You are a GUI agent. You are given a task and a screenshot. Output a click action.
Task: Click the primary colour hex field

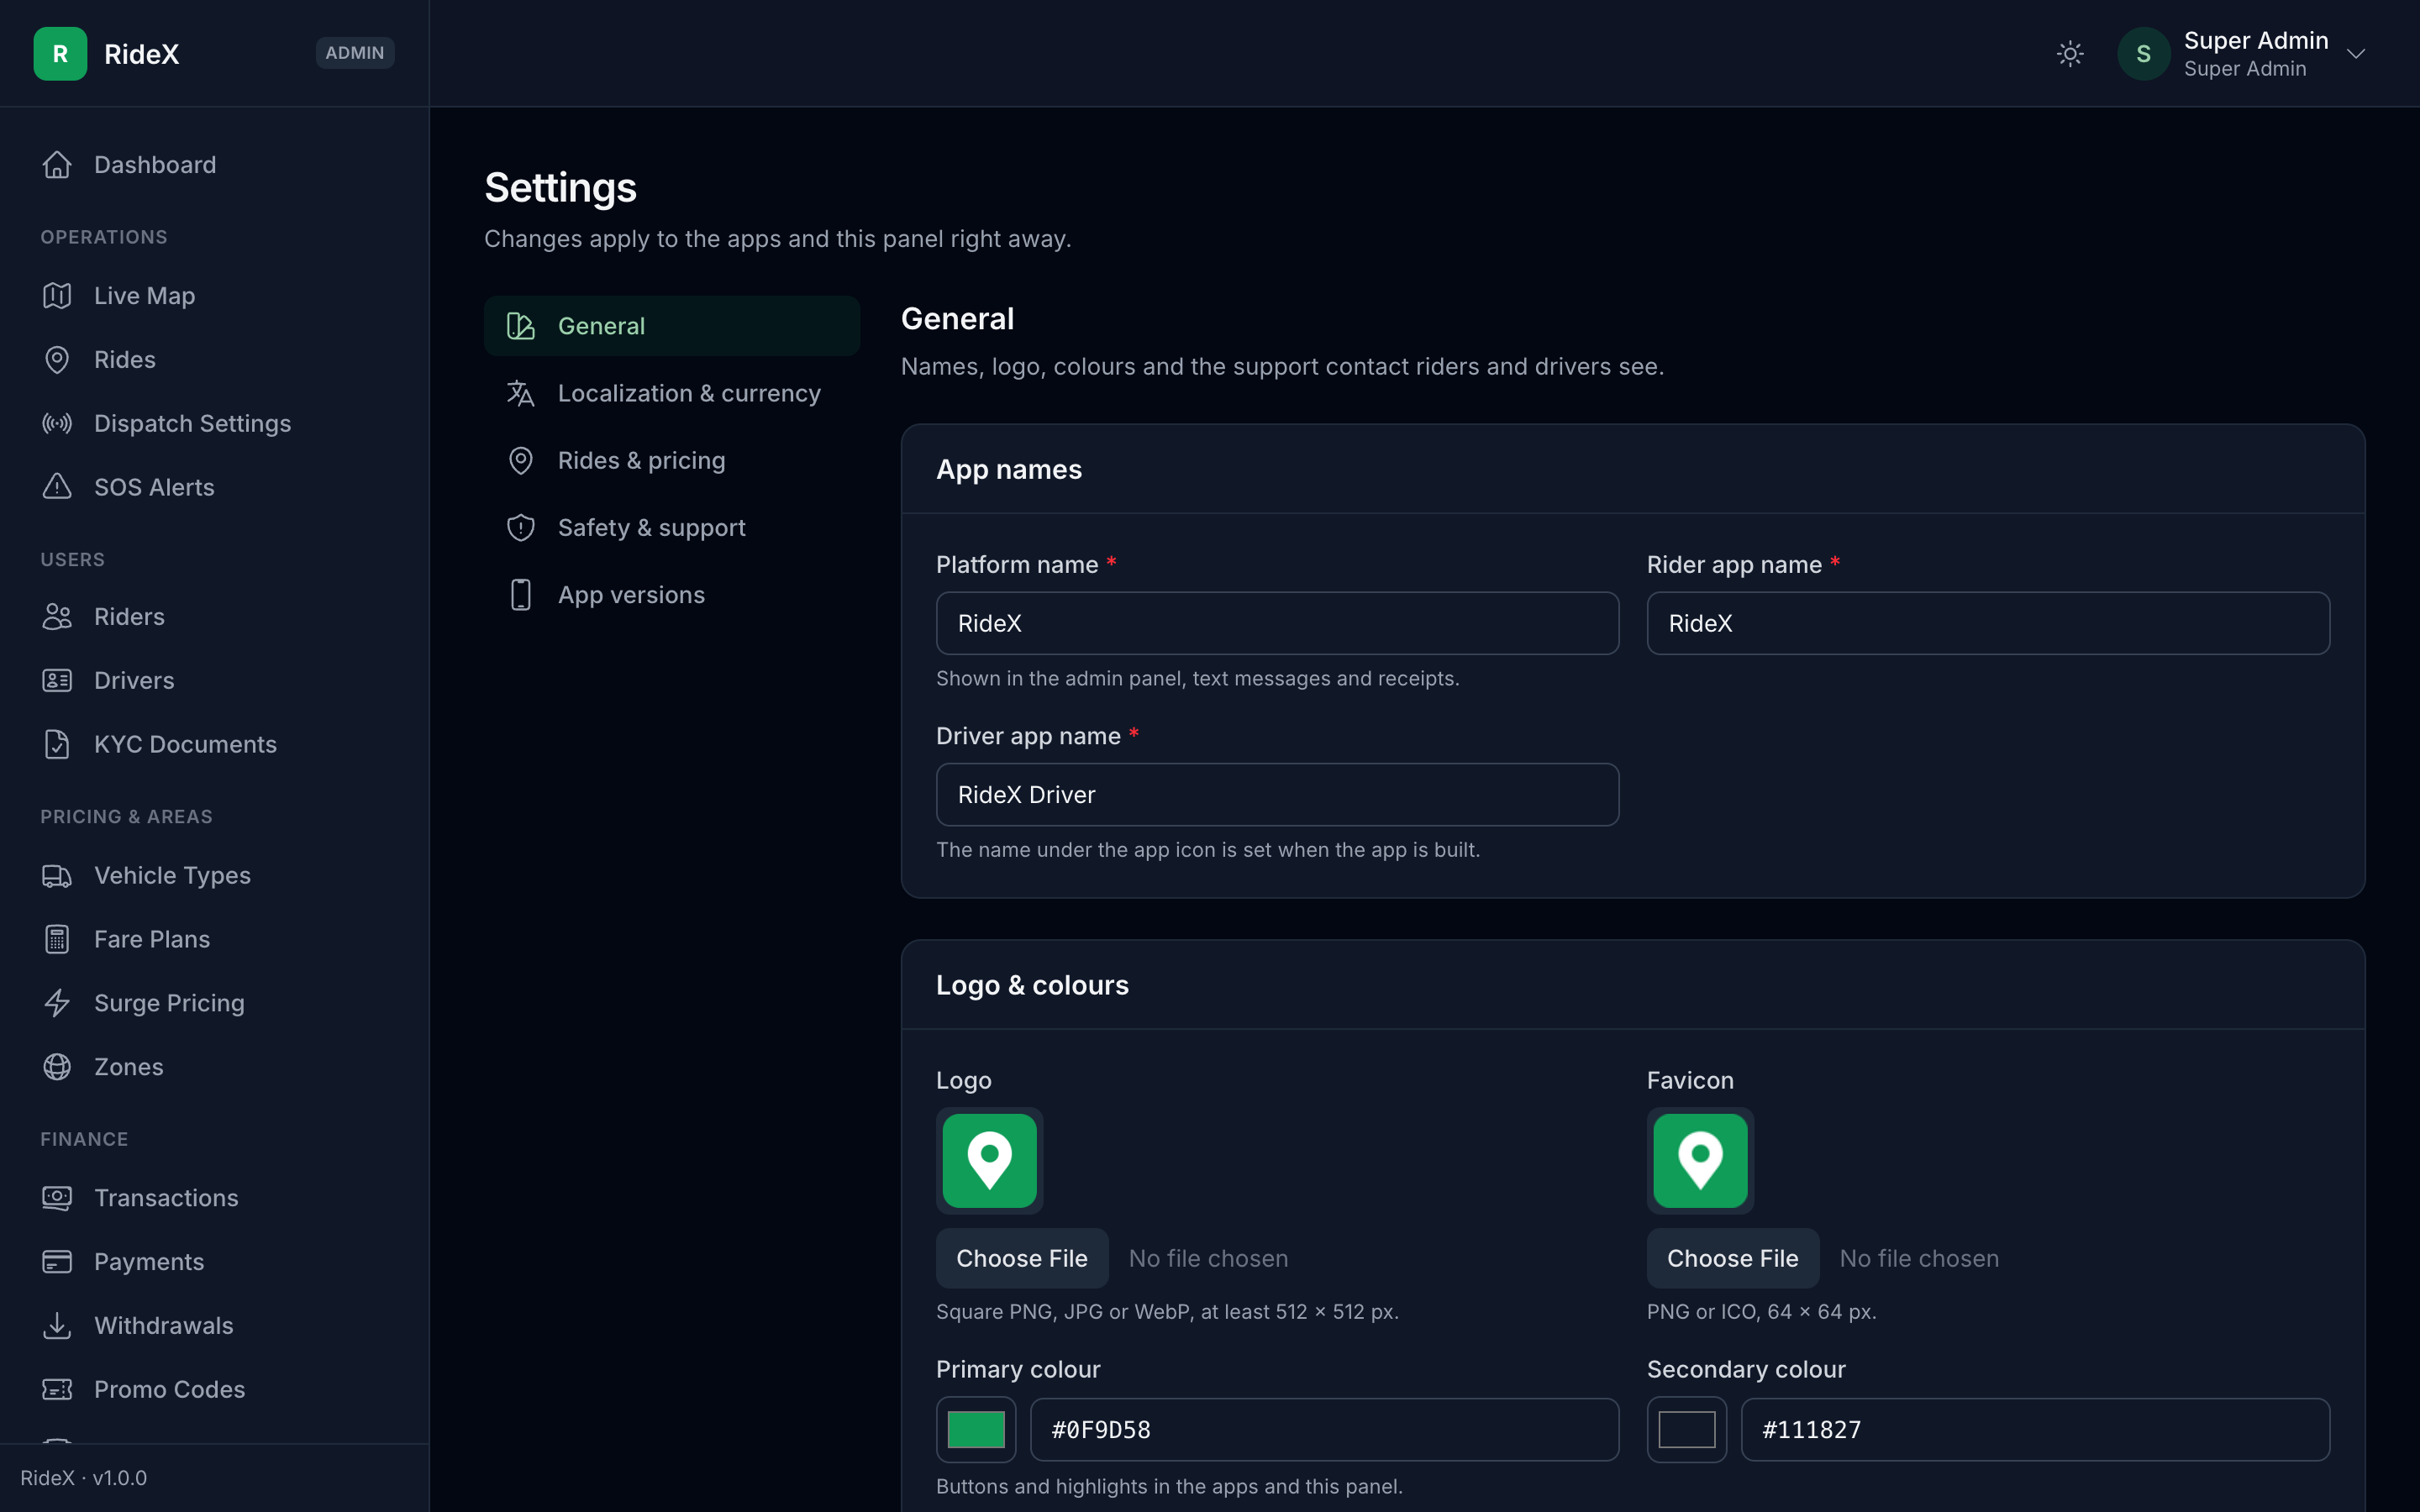pos(1325,1429)
